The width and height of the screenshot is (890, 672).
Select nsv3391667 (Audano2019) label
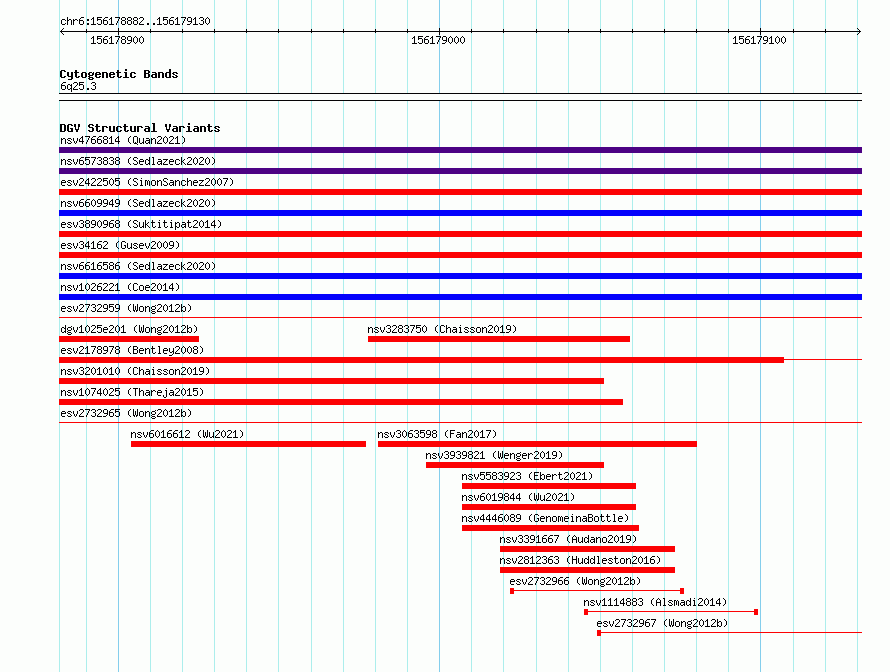point(568,539)
